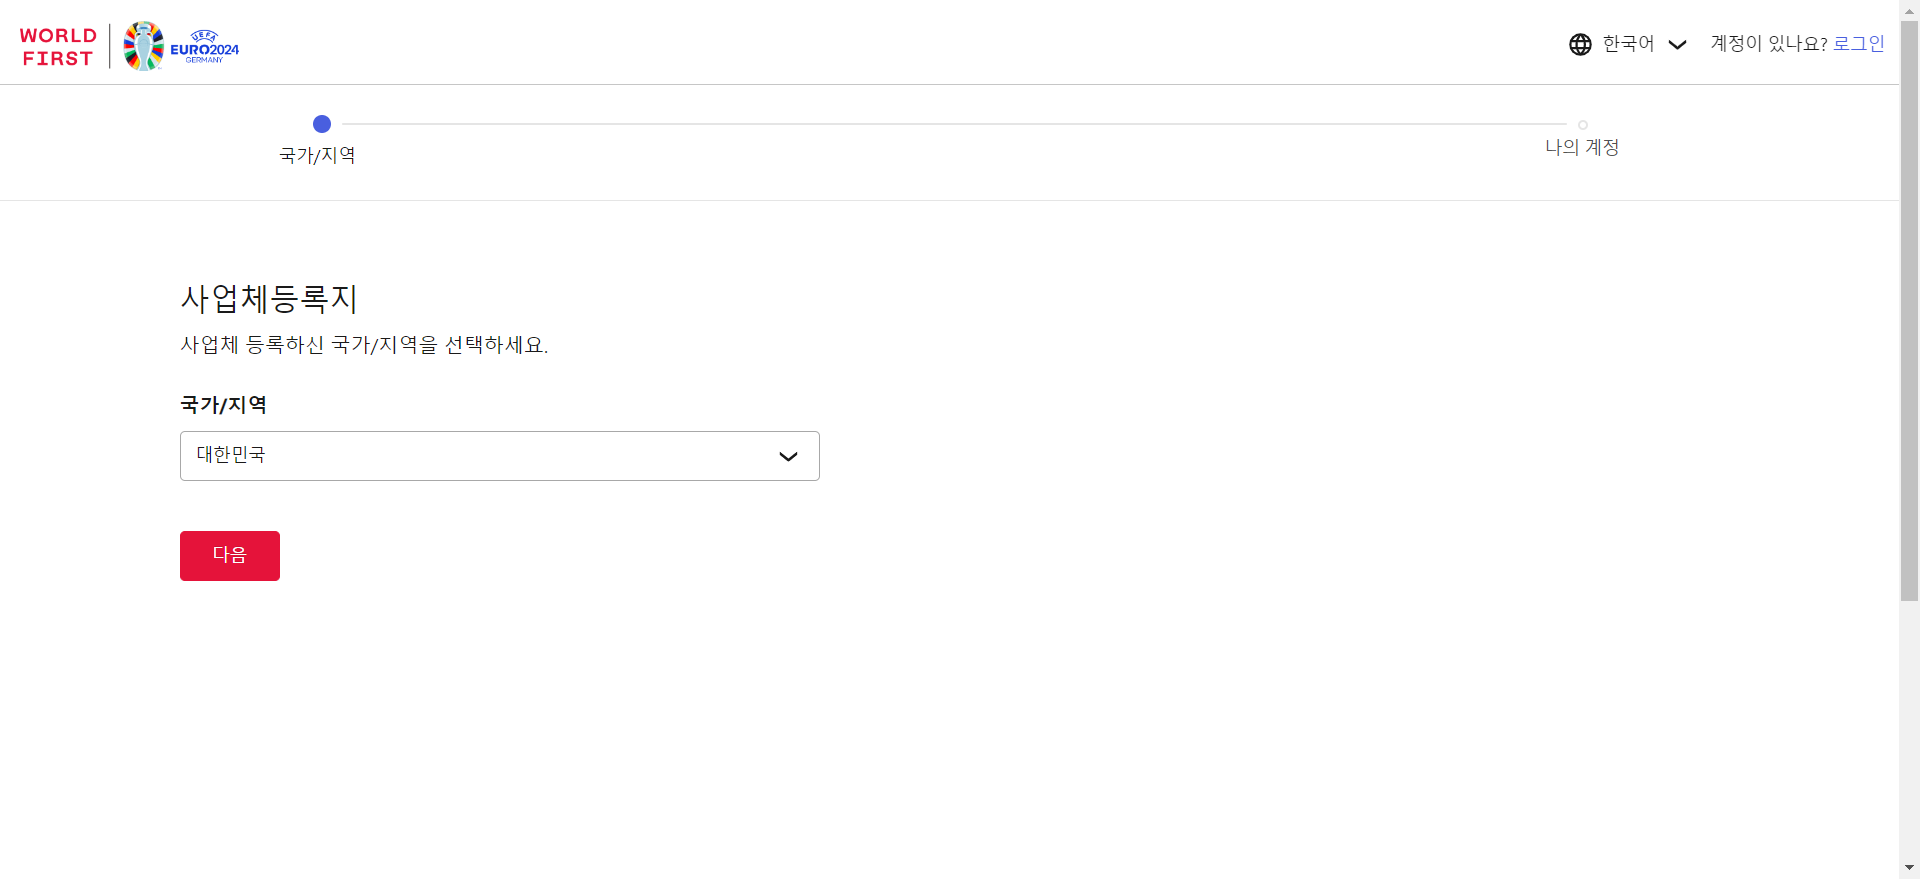Click the UEFA EURO 2024 logo
The width and height of the screenshot is (1920, 879).
(182, 47)
